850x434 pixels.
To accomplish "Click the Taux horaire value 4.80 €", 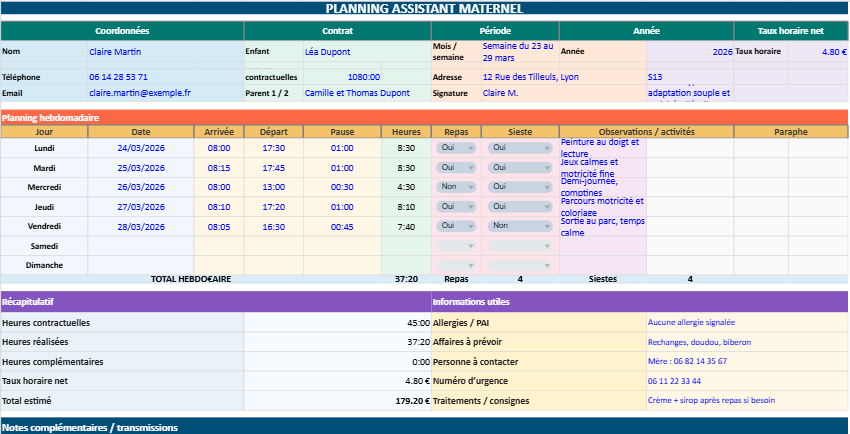I will click(x=818, y=52).
